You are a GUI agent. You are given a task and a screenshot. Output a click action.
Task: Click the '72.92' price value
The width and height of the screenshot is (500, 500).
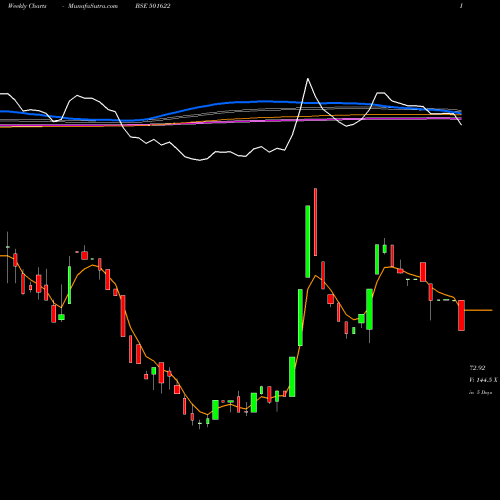[x=477, y=368]
